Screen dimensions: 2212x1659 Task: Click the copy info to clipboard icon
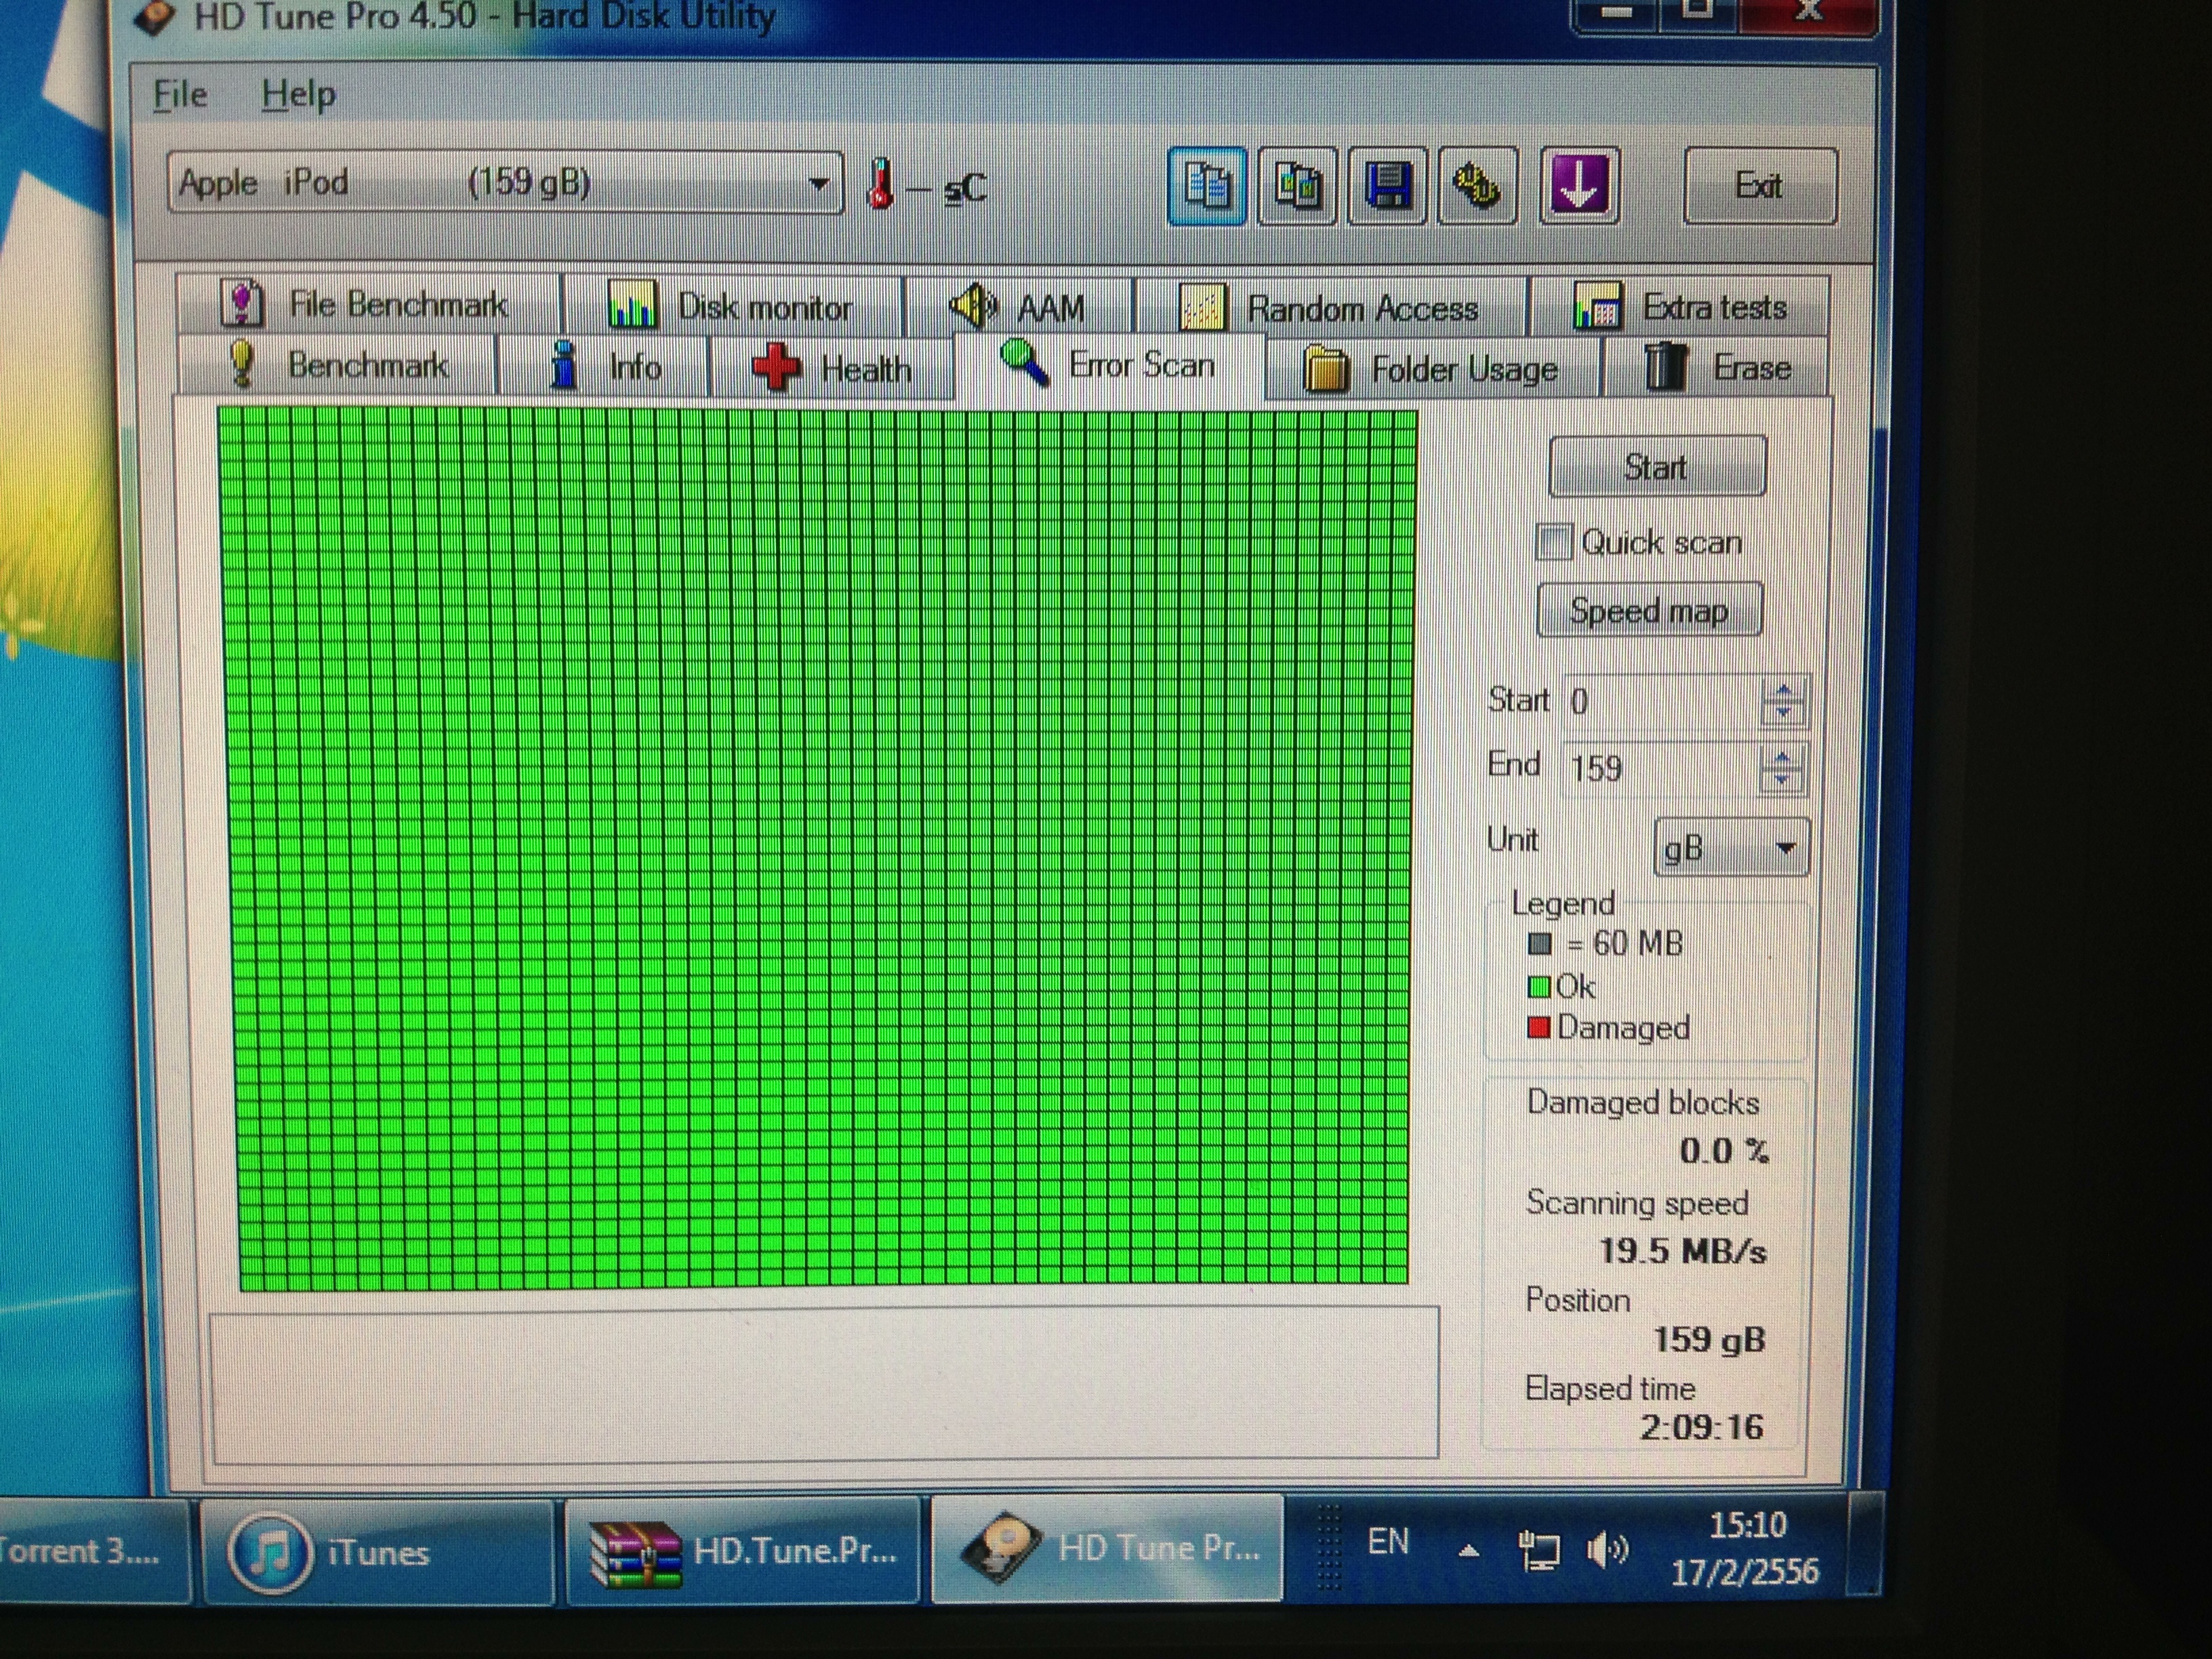[1207, 186]
